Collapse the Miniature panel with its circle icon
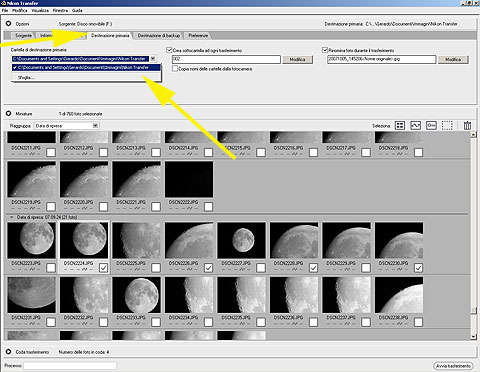 [x=9, y=114]
